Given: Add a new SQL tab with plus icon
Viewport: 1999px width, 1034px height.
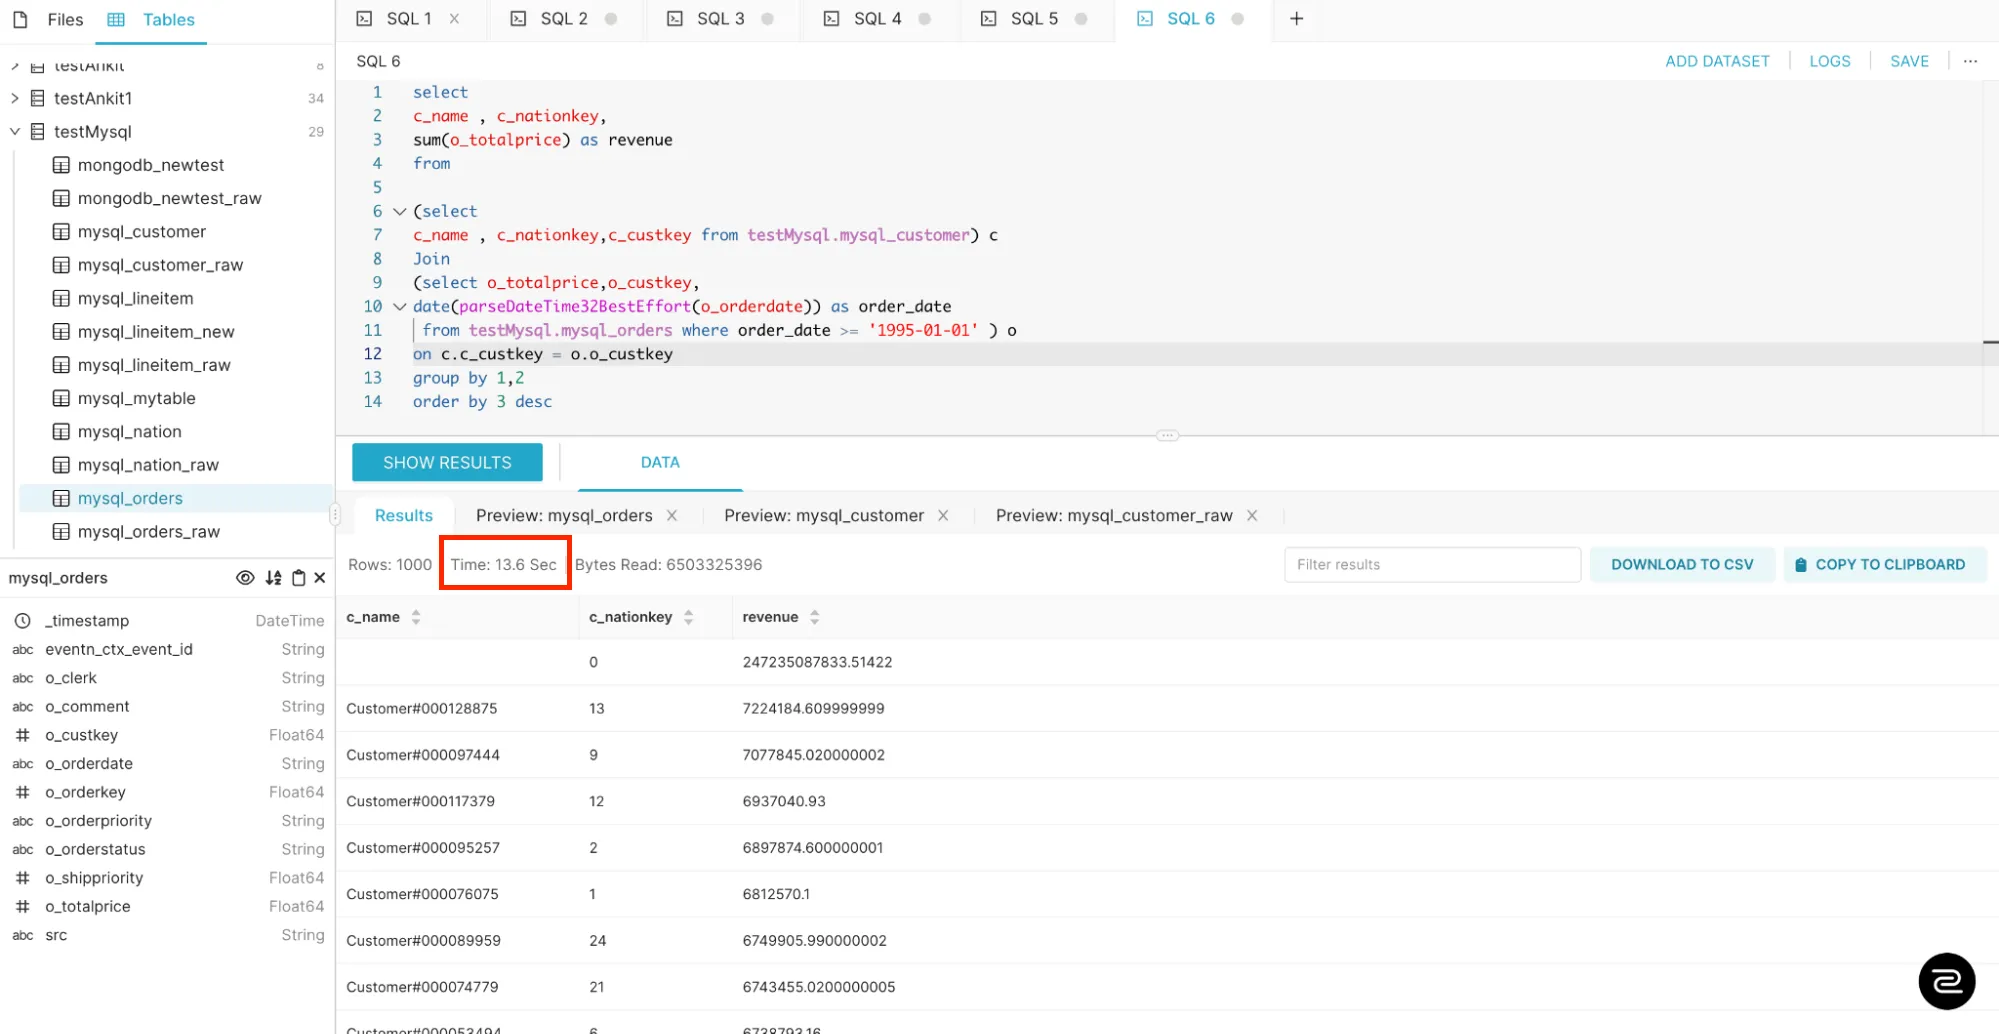Looking at the screenshot, I should tap(1296, 19).
